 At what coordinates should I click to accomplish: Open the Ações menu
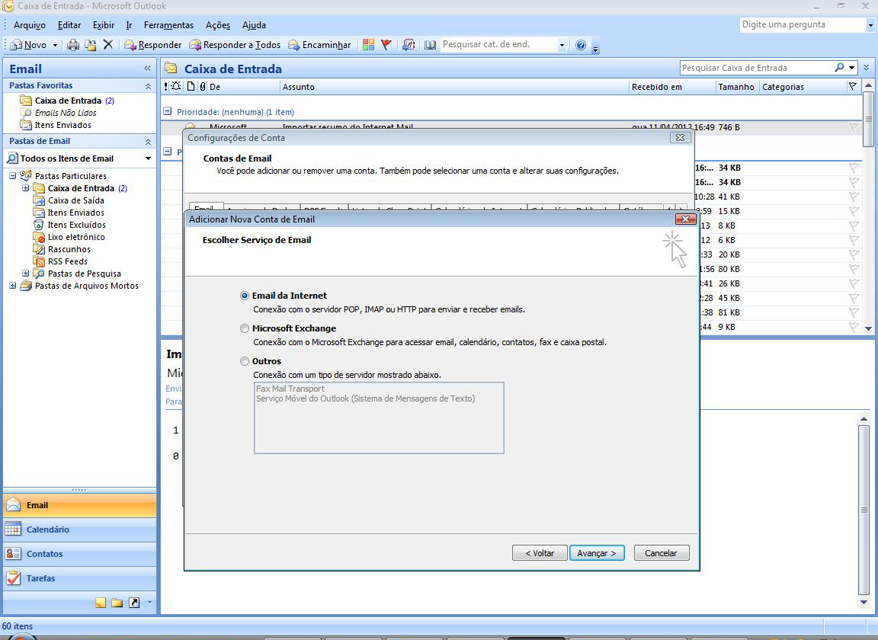(x=218, y=25)
